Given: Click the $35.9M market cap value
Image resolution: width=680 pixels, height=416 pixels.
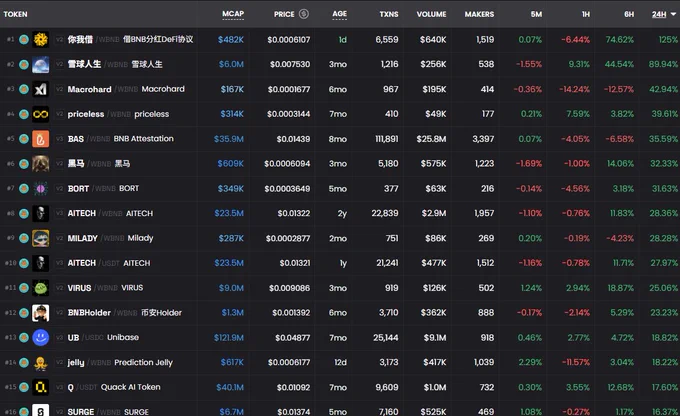Looking at the screenshot, I should point(229,139).
